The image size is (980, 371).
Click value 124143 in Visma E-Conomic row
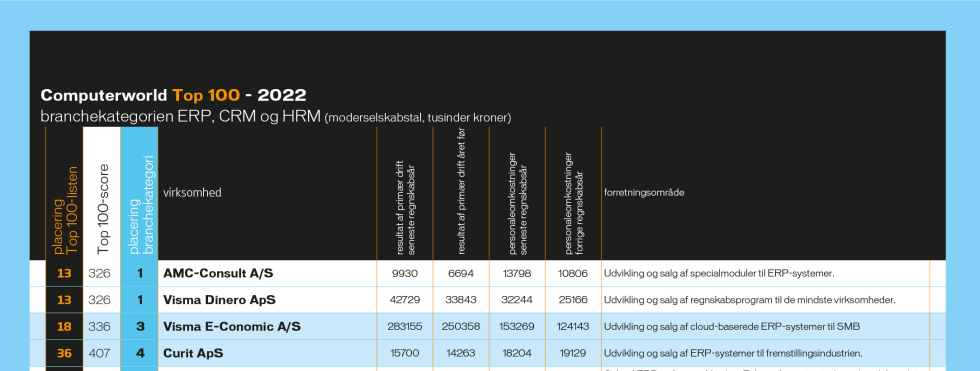(573, 326)
